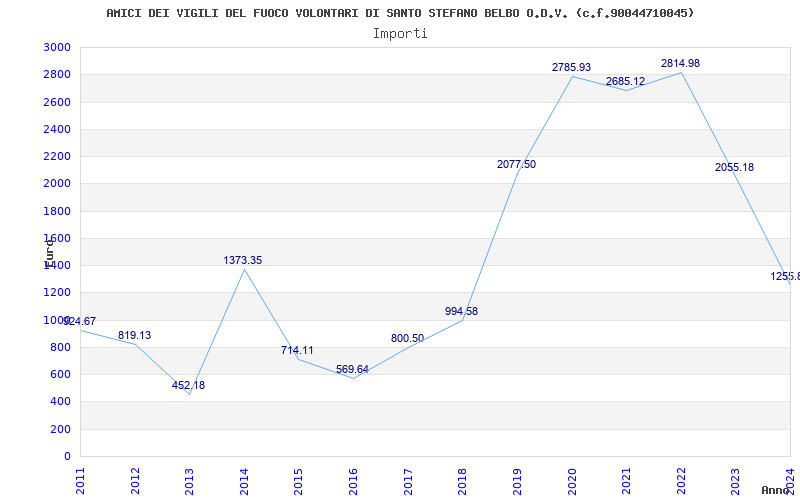This screenshot has height=500, width=800.
Task: Click the y-axis value 600
Action: coord(60,374)
